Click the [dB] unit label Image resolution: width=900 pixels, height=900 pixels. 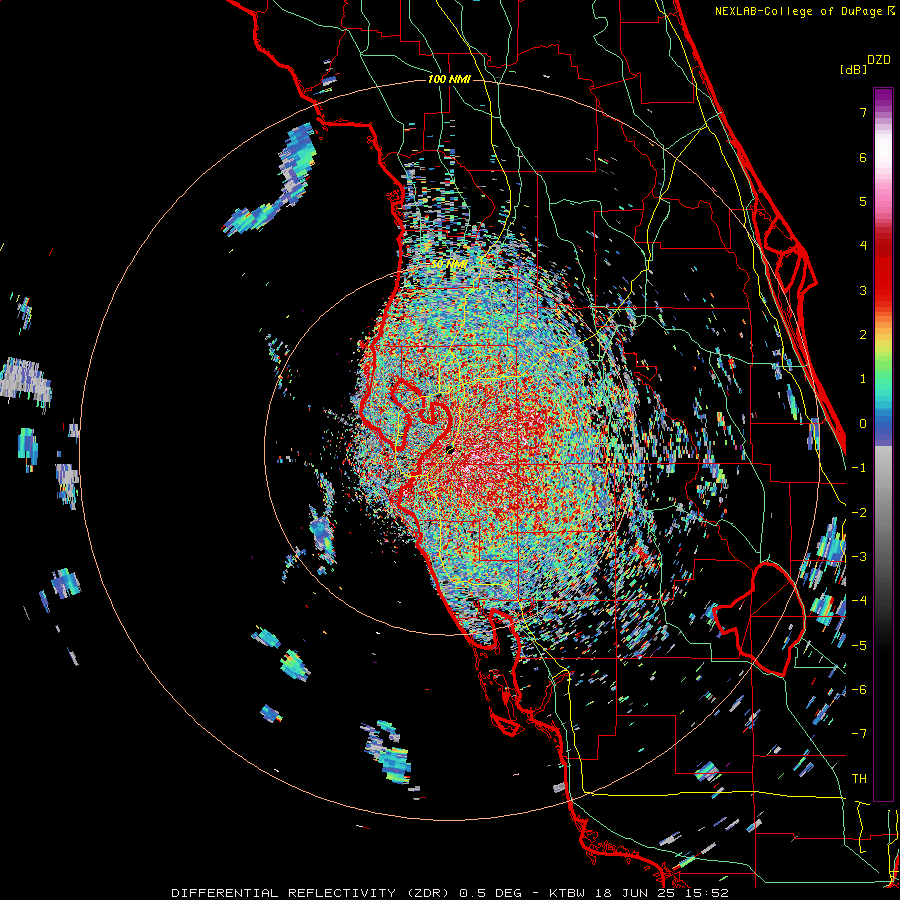(x=854, y=69)
